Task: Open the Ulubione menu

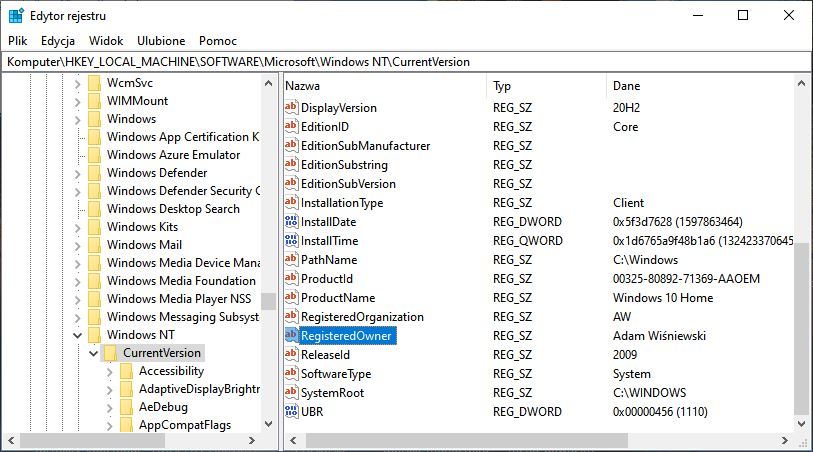Action: point(160,41)
